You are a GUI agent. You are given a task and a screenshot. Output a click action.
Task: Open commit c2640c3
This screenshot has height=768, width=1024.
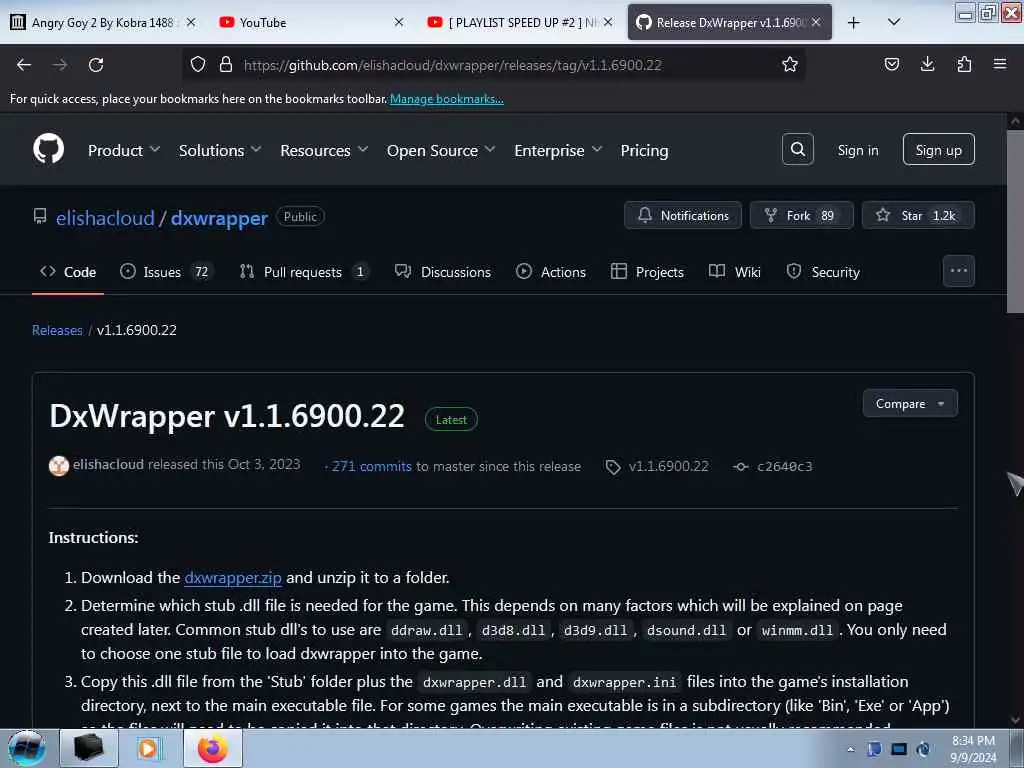click(x=784, y=466)
